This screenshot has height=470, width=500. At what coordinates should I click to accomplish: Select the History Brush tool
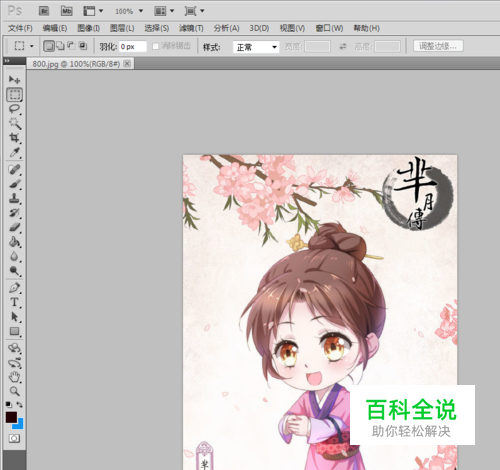coord(14,213)
